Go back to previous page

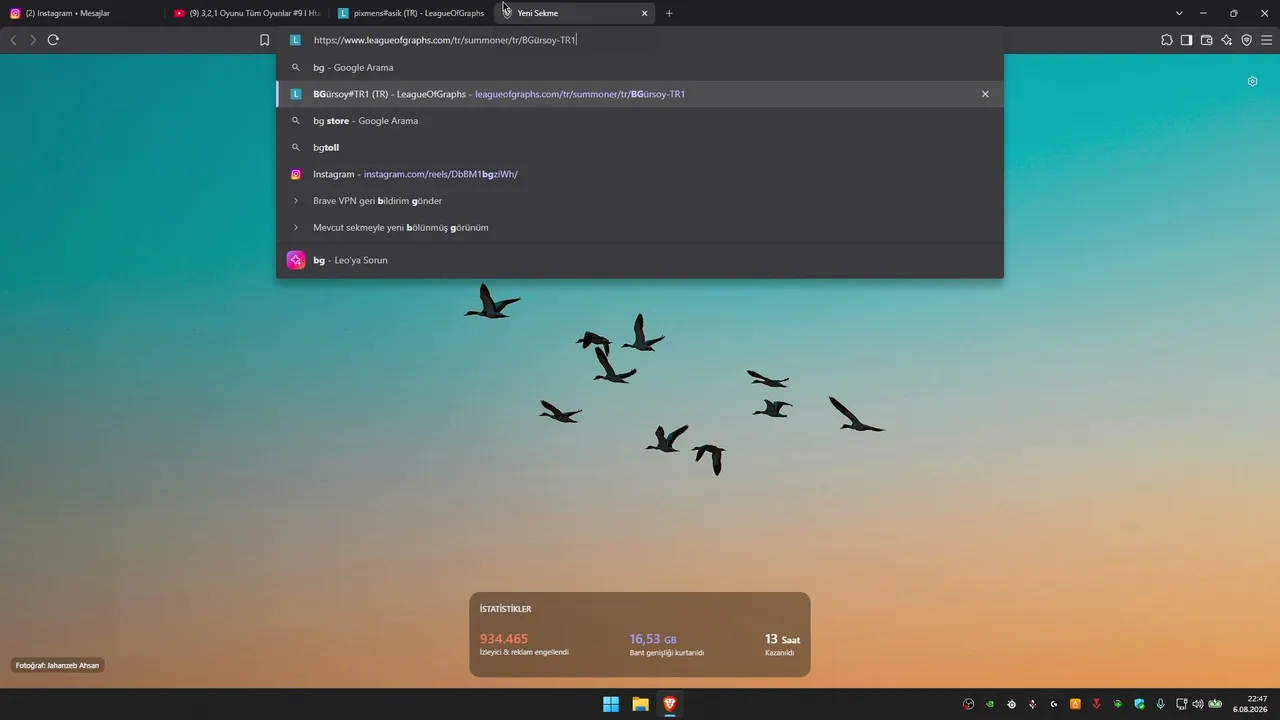13,40
